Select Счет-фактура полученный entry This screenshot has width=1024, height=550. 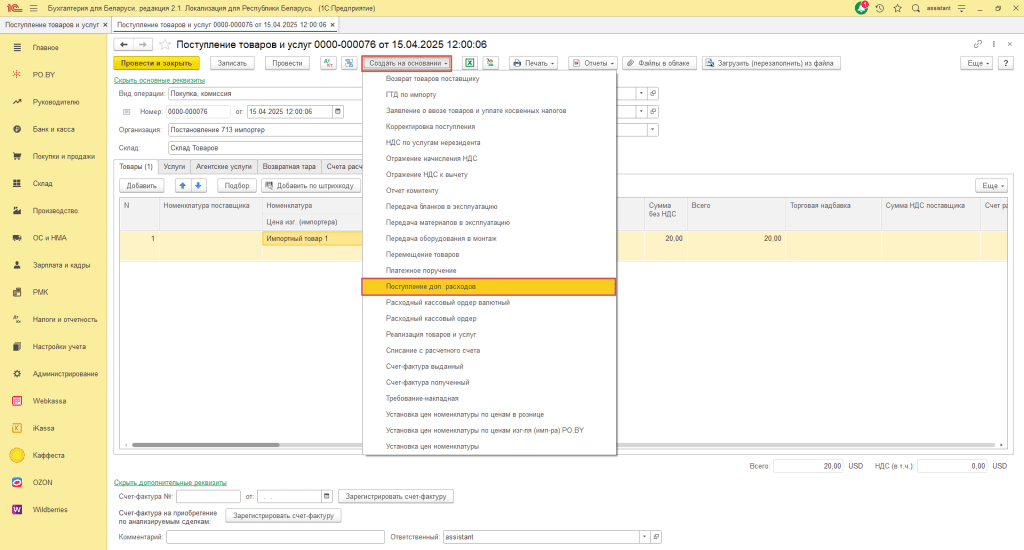[x=489, y=383]
